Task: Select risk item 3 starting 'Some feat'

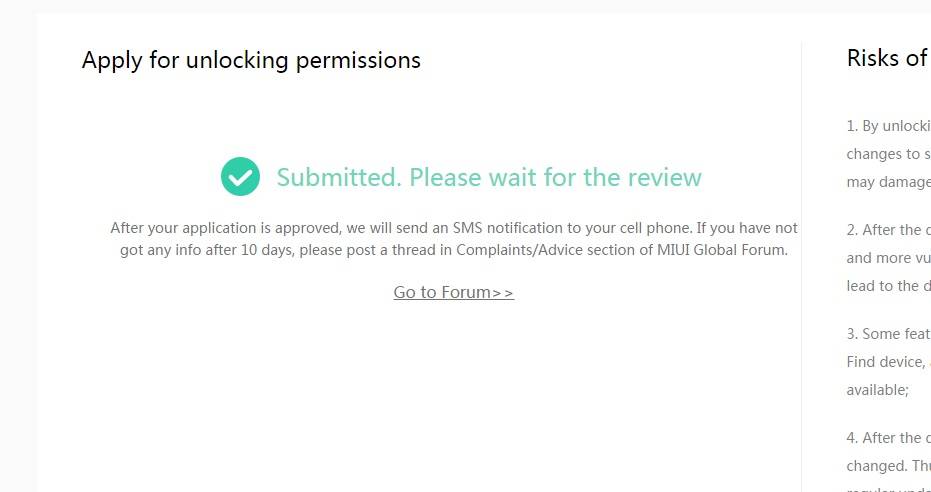Action: (x=888, y=334)
